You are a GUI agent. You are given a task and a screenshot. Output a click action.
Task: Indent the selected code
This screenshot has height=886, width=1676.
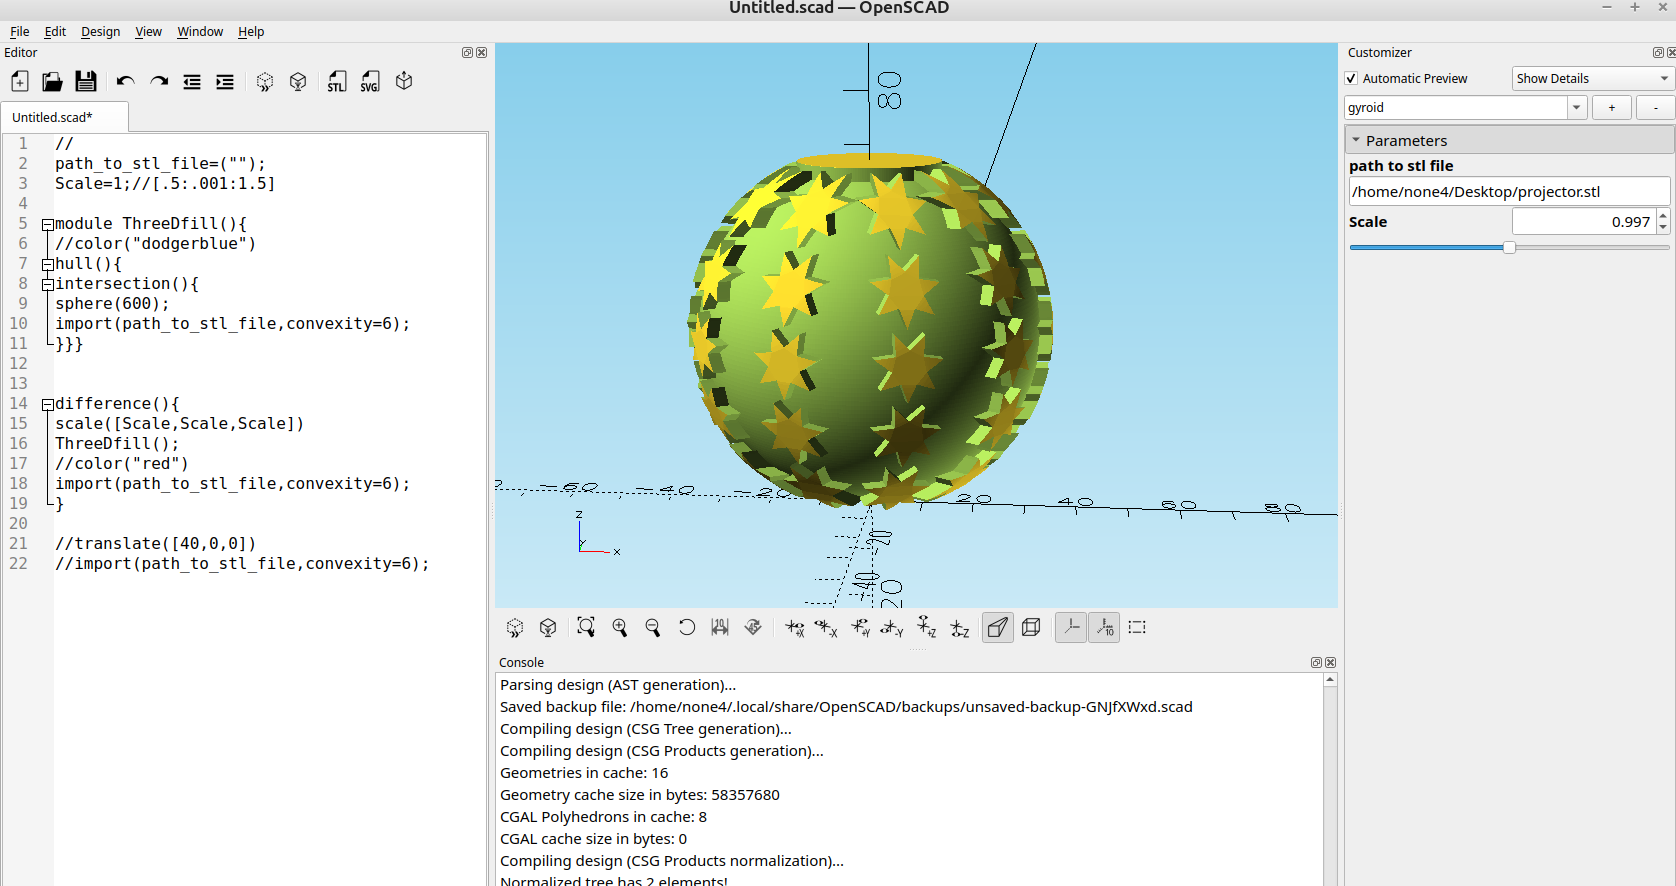pos(225,82)
